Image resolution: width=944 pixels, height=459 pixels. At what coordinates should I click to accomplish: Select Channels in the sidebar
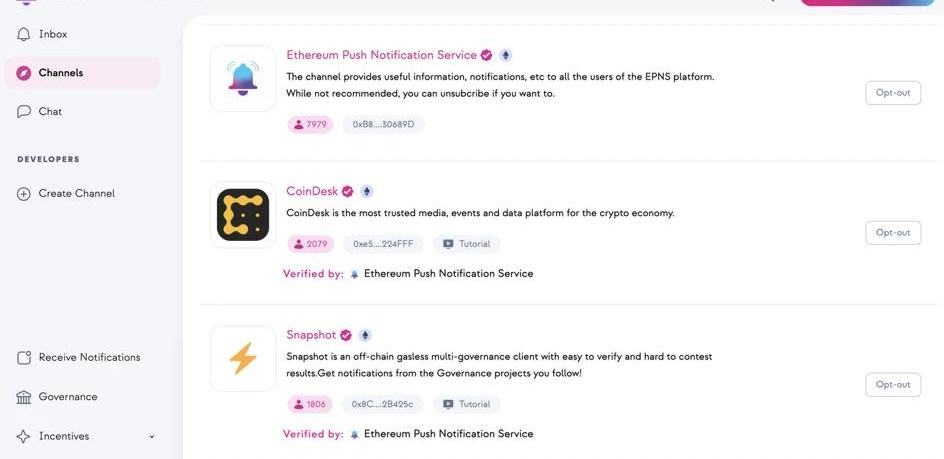point(60,73)
